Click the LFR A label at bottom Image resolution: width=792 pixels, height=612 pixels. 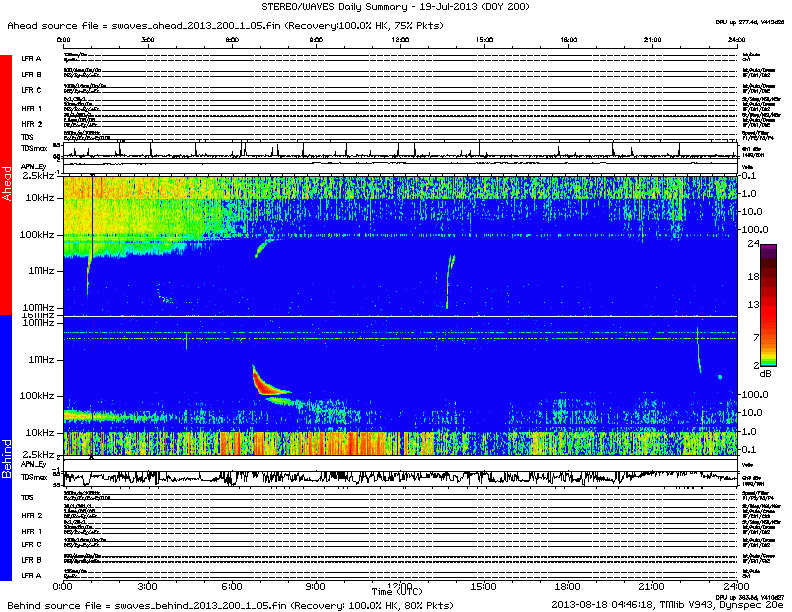pyautogui.click(x=32, y=576)
